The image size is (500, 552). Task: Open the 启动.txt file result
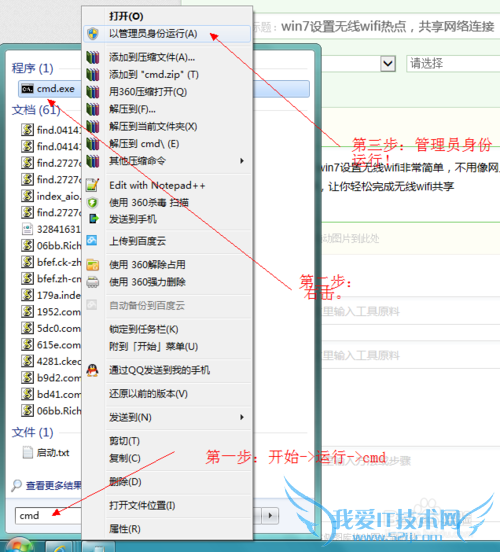pos(46,452)
